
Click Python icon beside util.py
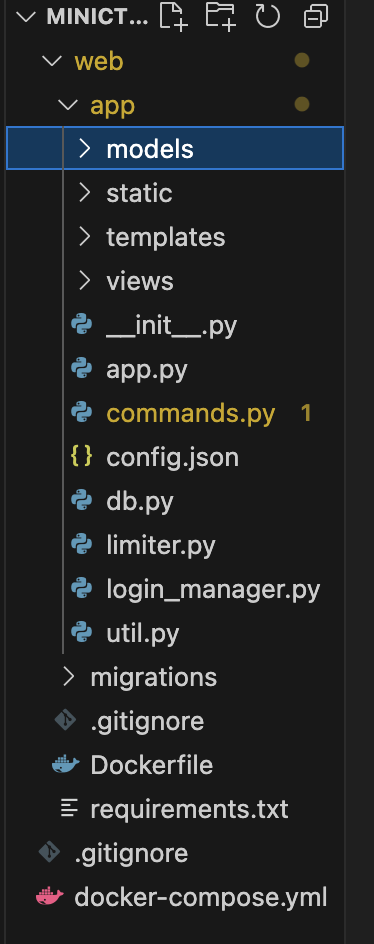point(81,633)
